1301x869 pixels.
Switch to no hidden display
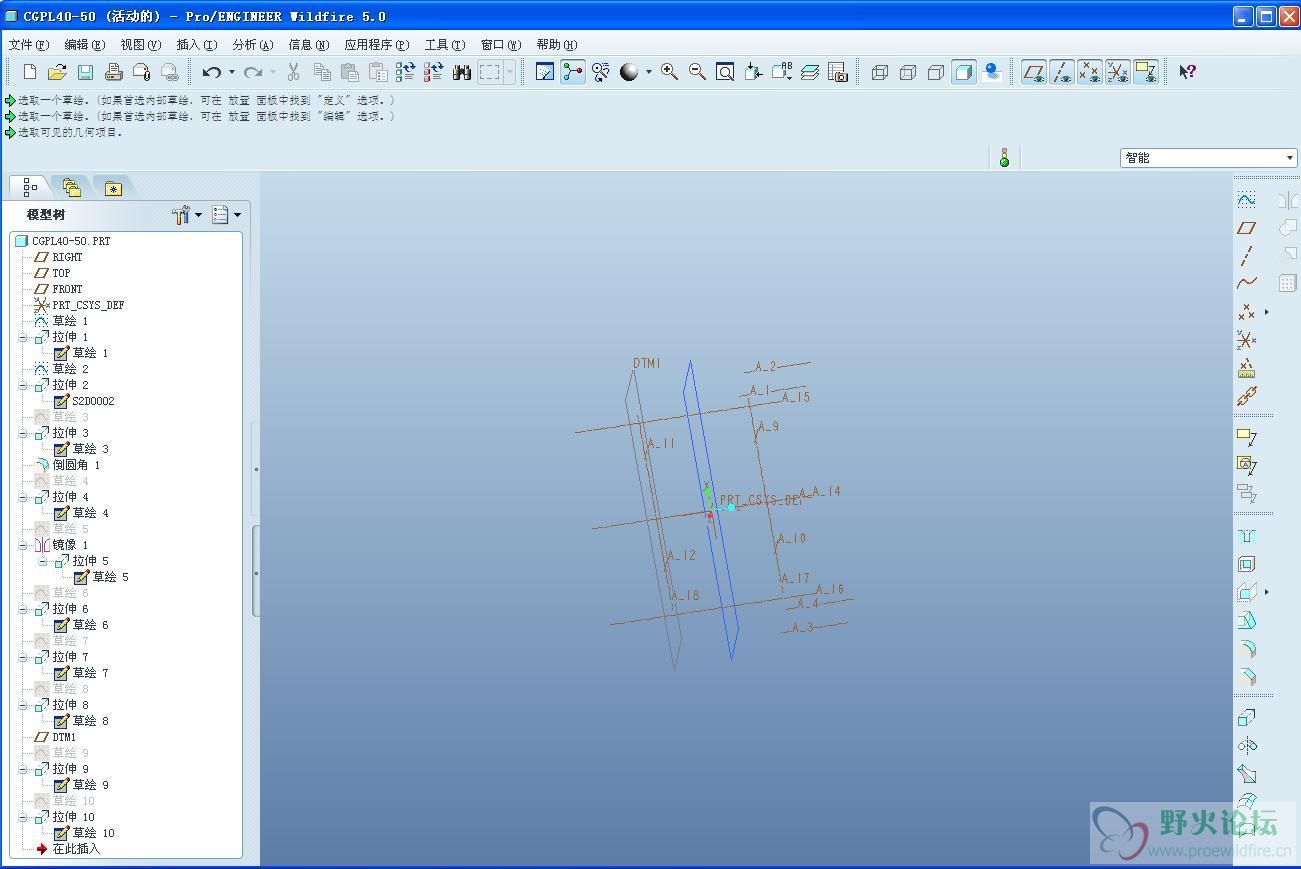point(936,72)
